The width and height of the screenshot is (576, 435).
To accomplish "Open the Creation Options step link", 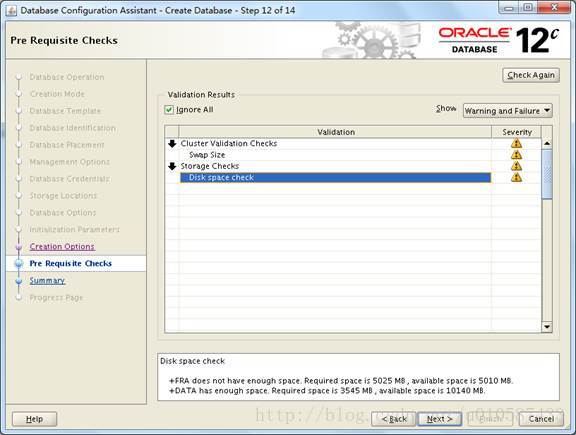I will pyautogui.click(x=62, y=247).
